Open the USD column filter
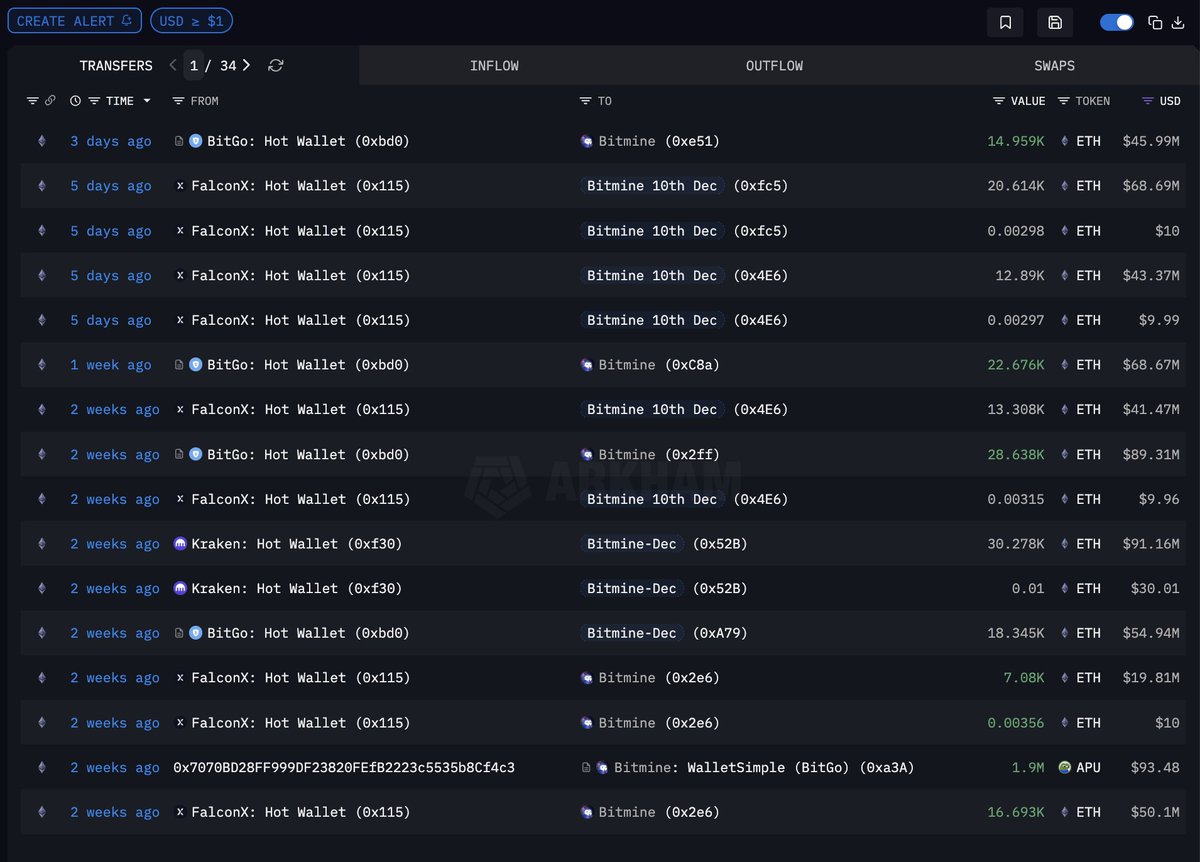This screenshot has height=862, width=1200. click(1148, 101)
